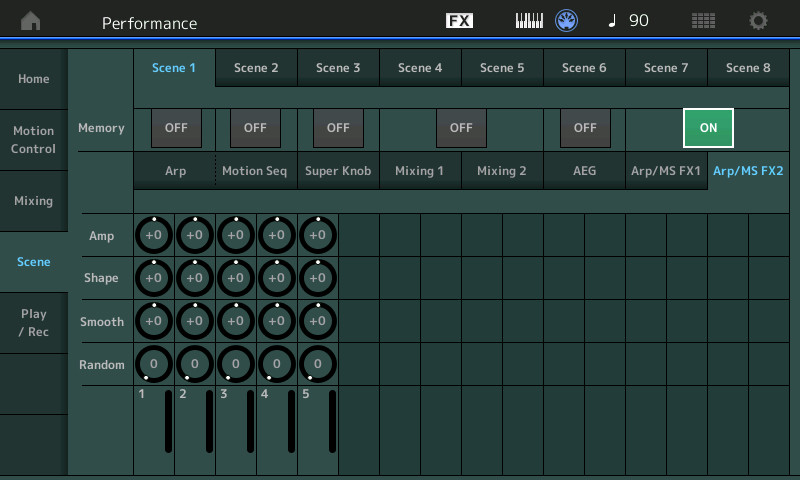
Task: Open the keyboard MIDI settings icon
Action: coord(529,21)
